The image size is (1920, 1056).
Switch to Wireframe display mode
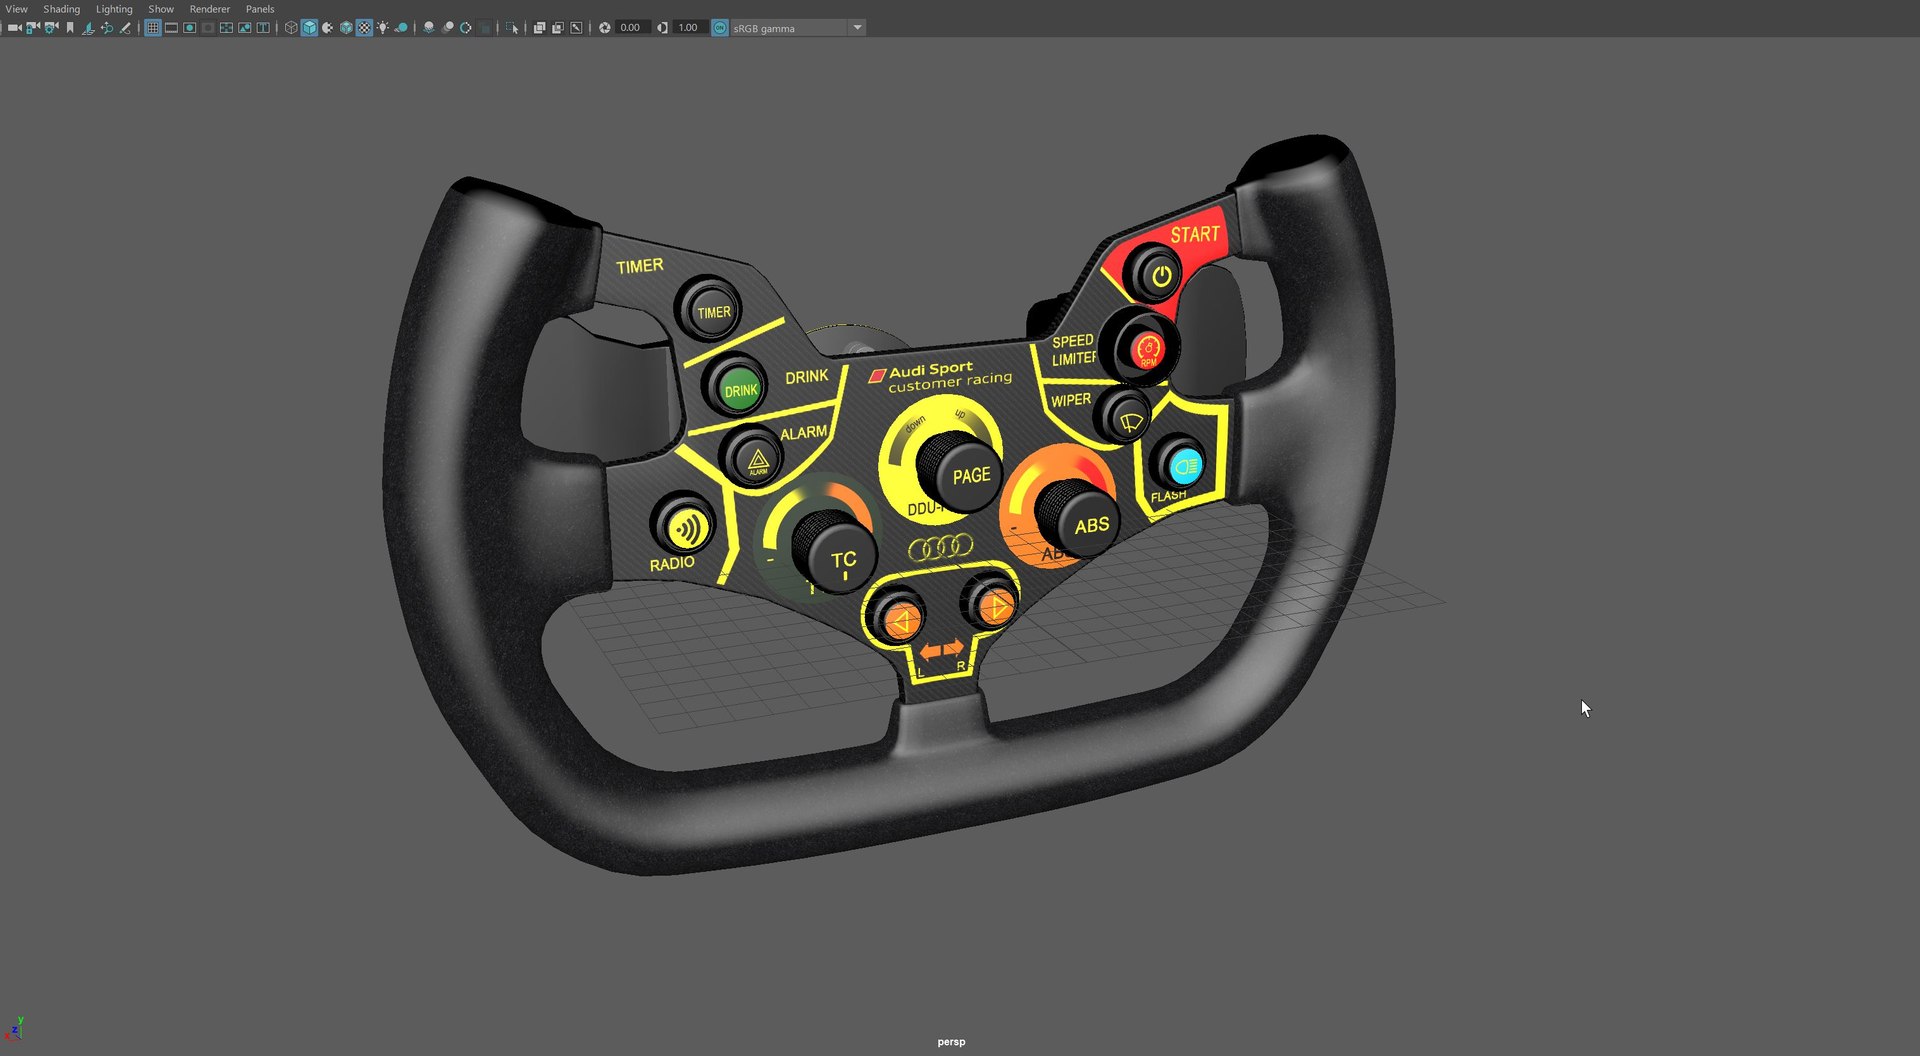click(291, 28)
